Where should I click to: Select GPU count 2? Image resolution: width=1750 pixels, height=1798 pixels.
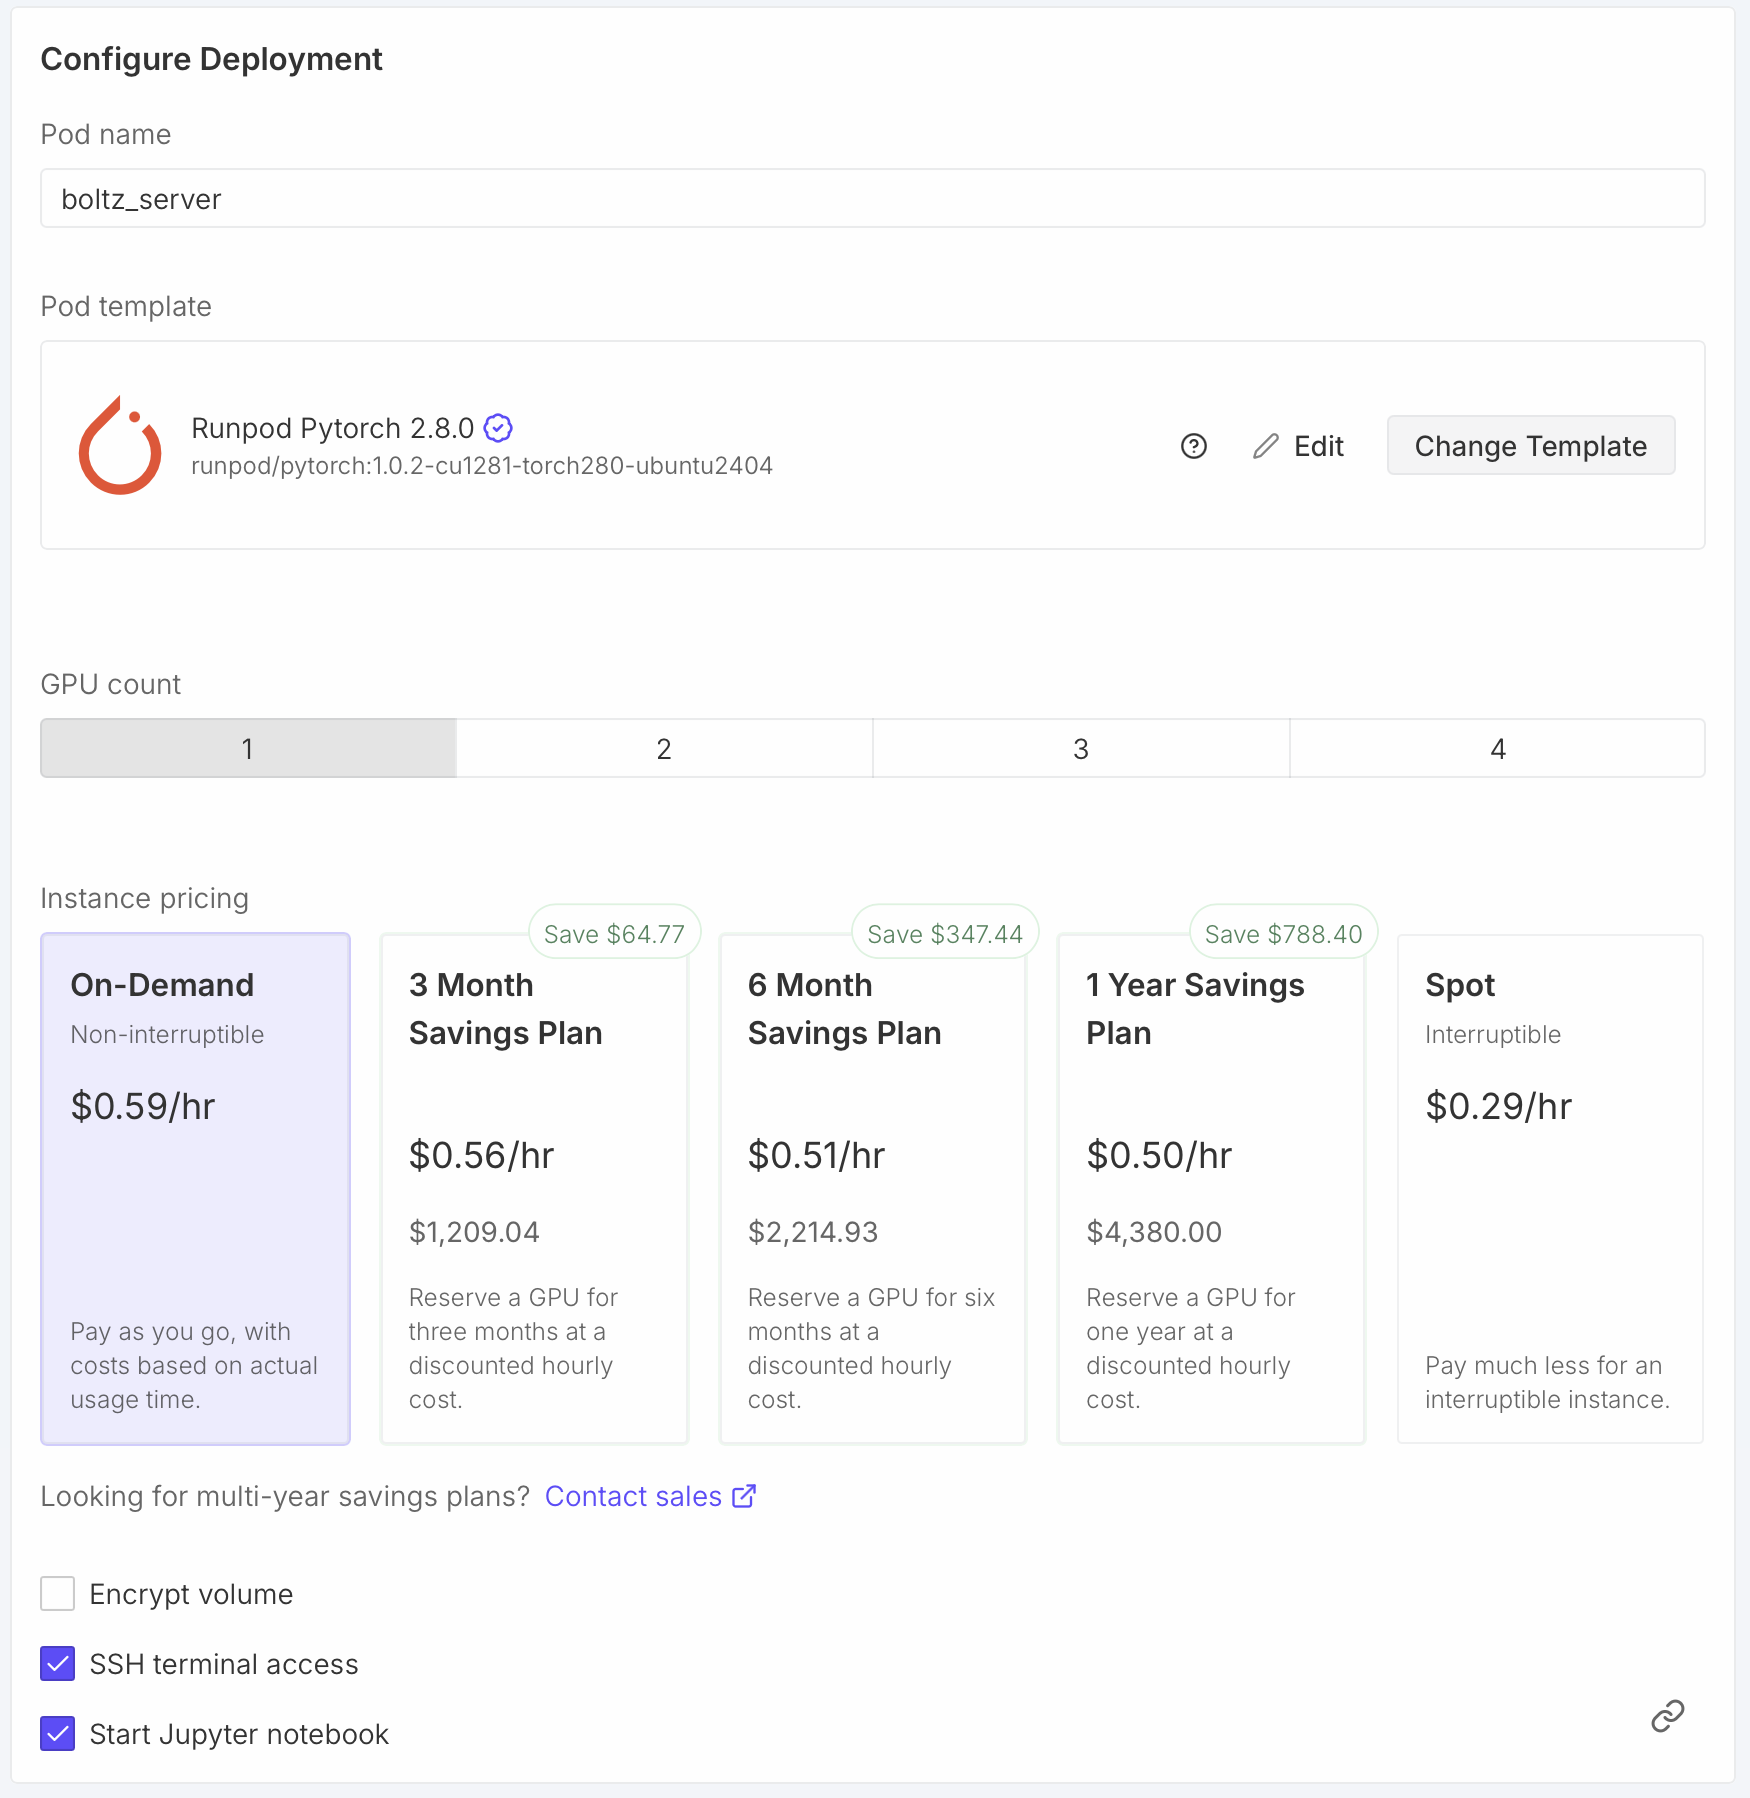coord(664,749)
